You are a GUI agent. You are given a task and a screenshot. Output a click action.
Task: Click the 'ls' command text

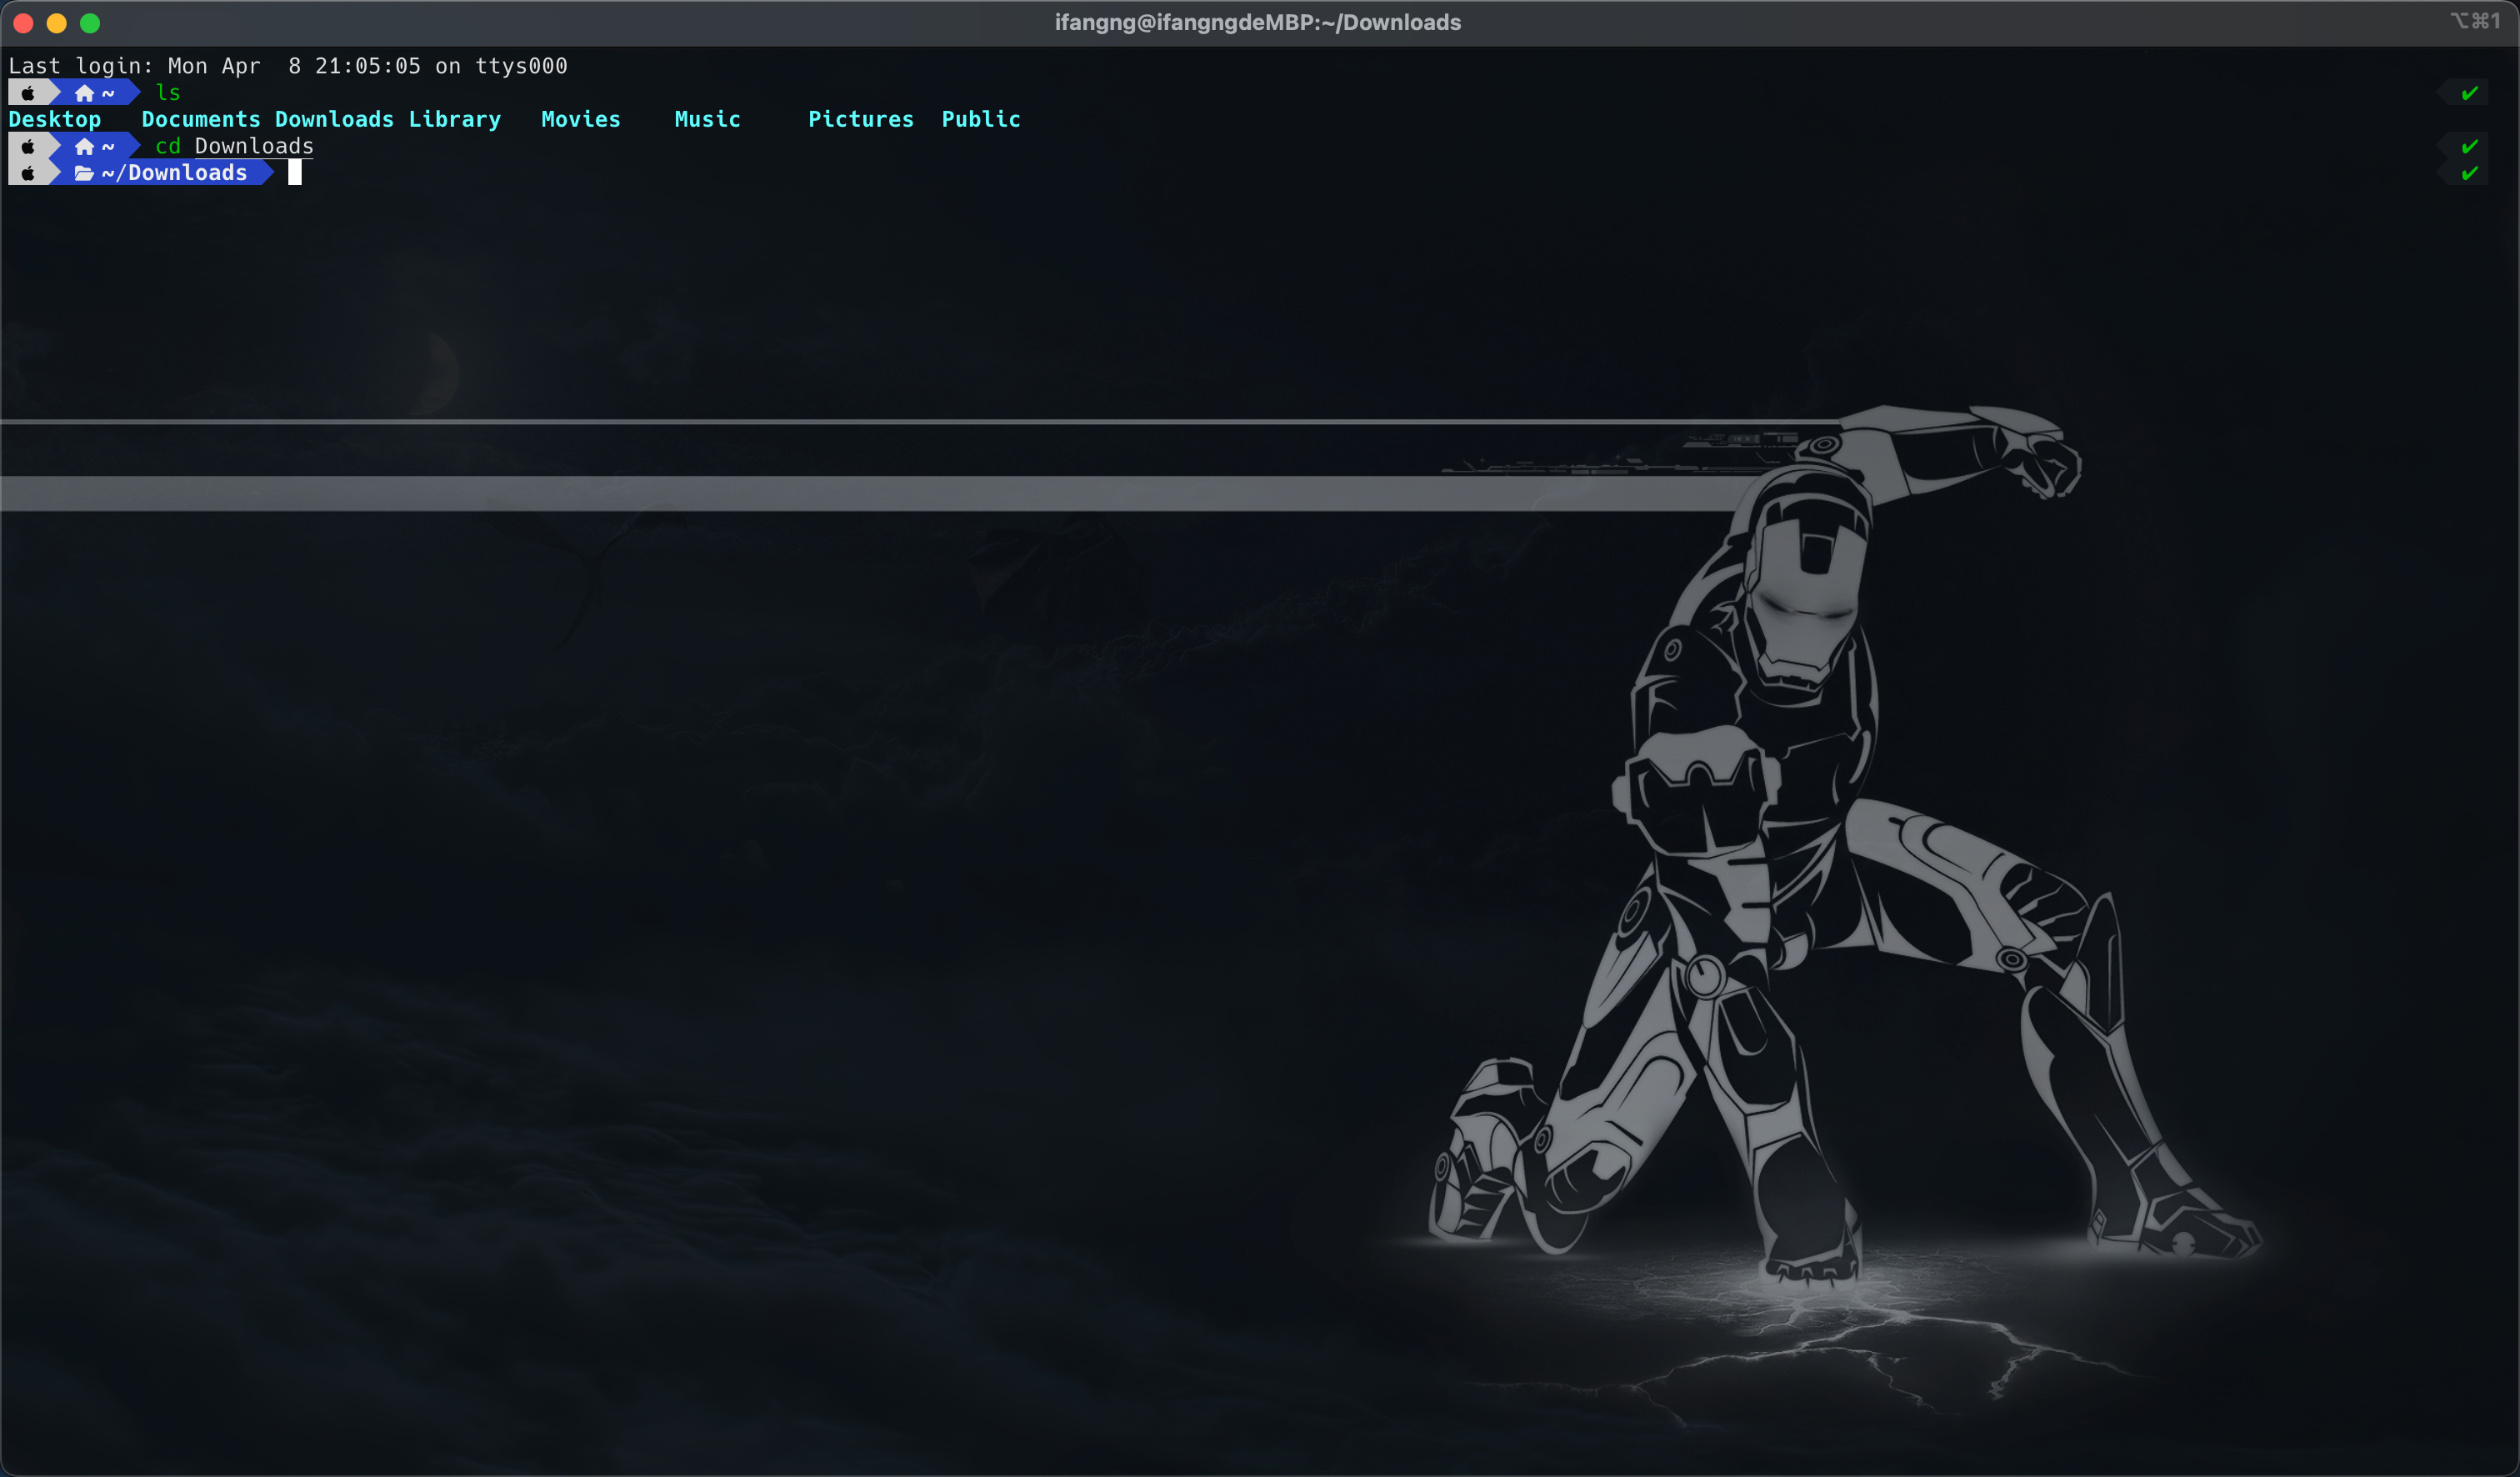pos(168,93)
